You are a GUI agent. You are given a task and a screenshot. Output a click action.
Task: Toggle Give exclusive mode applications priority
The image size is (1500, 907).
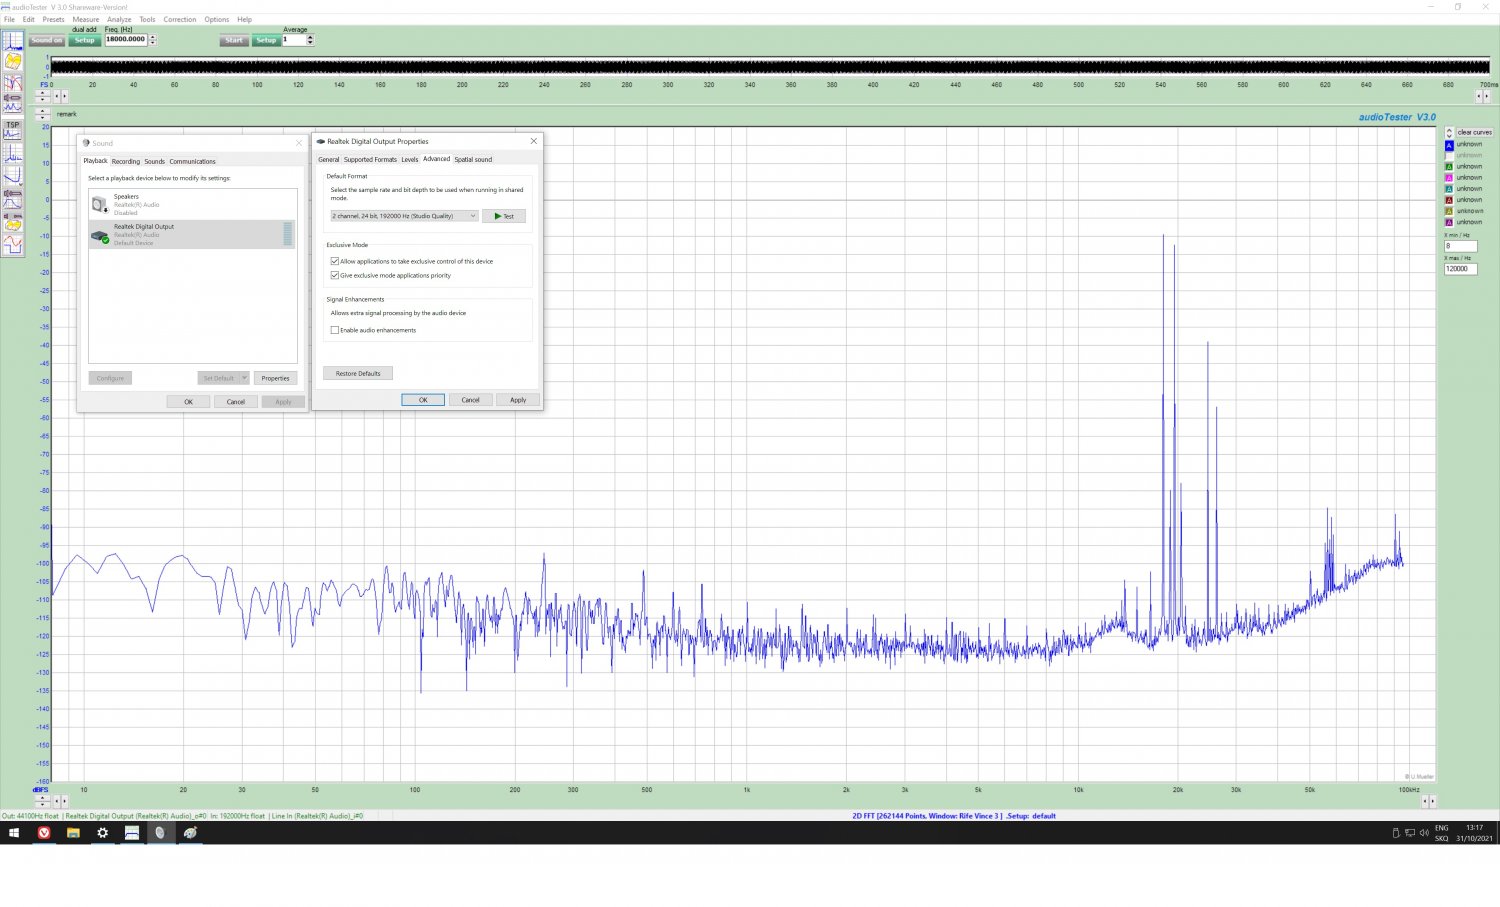[335, 275]
